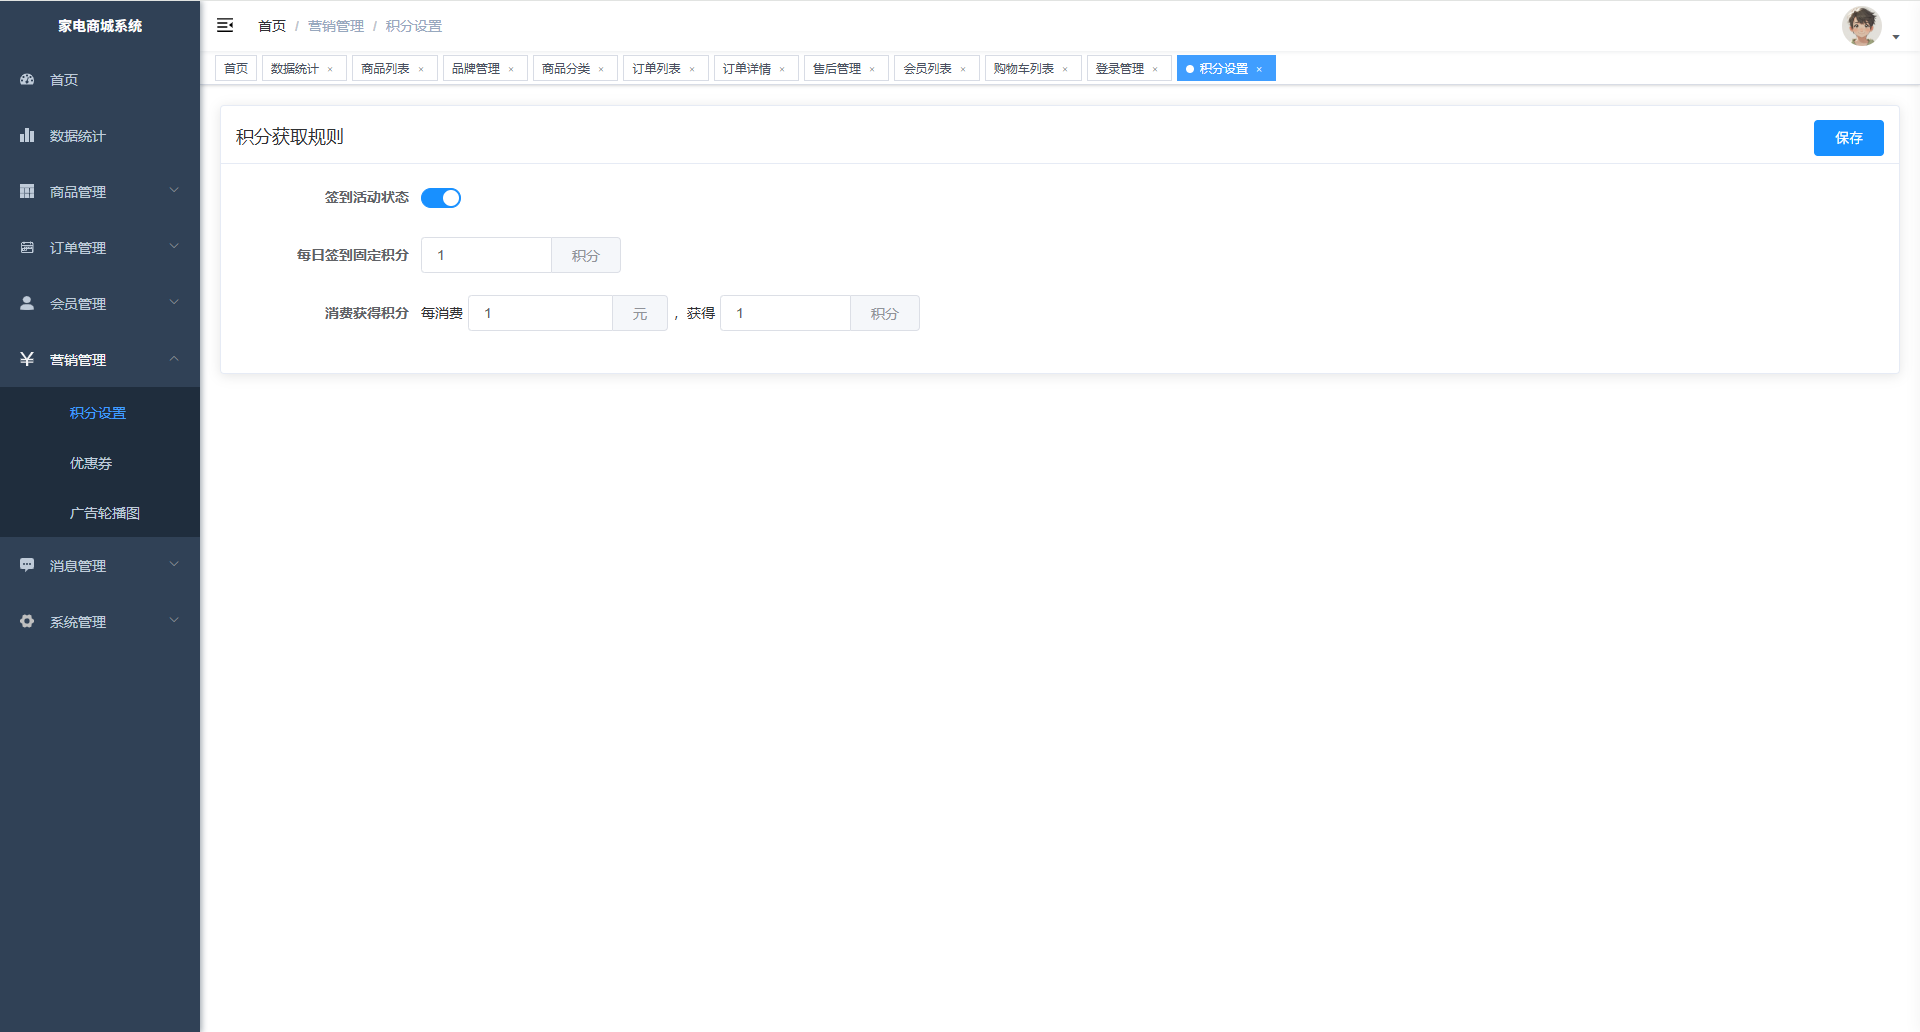Collapse the 营销管理 submenu chevron
The height and width of the screenshot is (1032, 1920).
point(174,359)
